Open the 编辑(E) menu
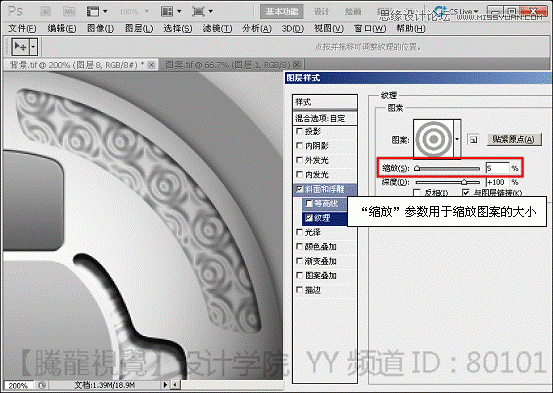 pos(62,28)
